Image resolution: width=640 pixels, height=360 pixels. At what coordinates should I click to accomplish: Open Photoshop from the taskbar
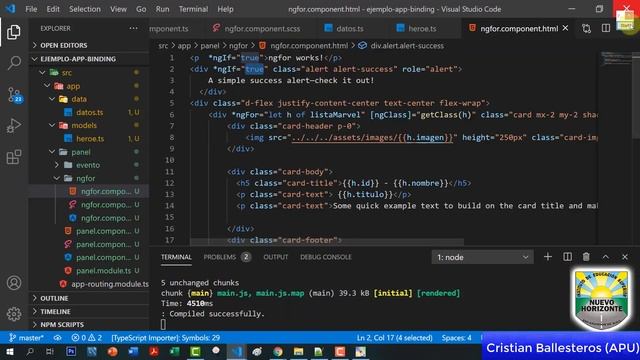[71, 351]
